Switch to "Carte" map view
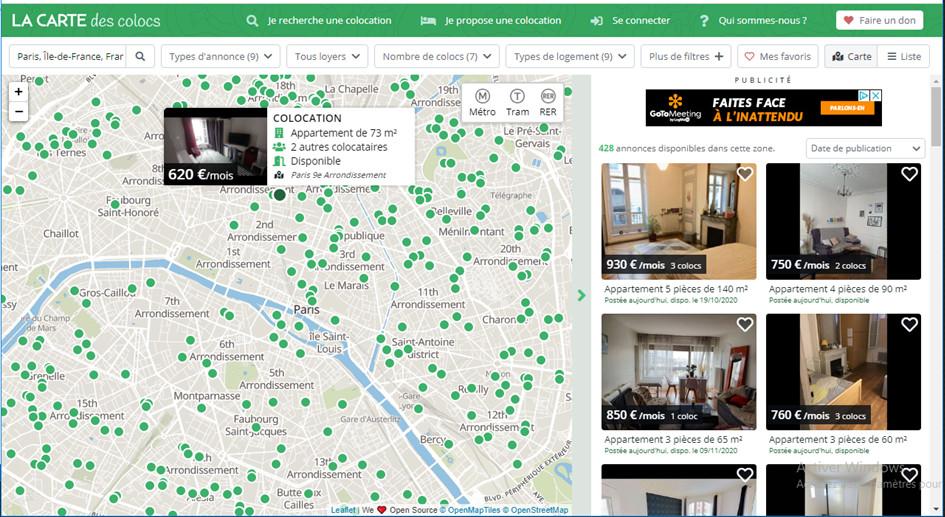The height and width of the screenshot is (517, 945). tap(851, 56)
